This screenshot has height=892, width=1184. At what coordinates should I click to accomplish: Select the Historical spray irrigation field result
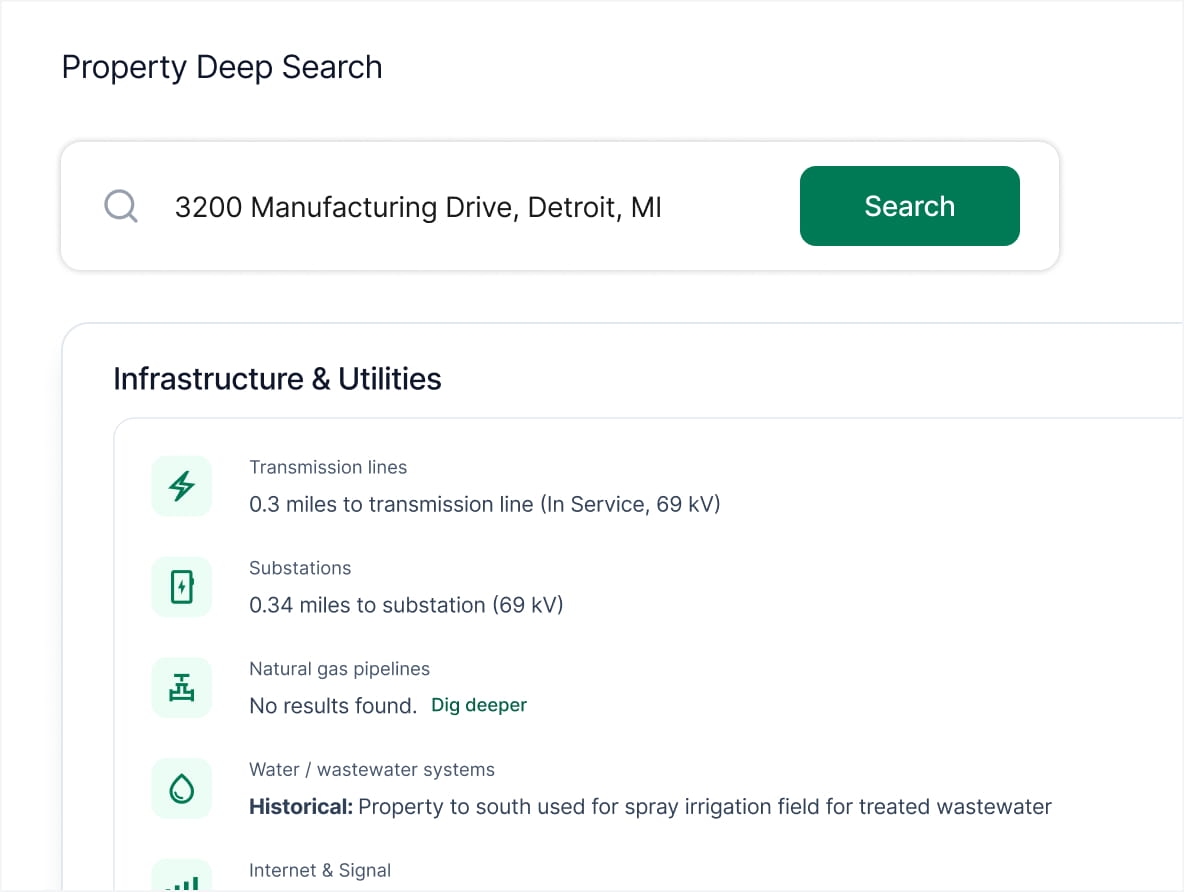coord(650,807)
